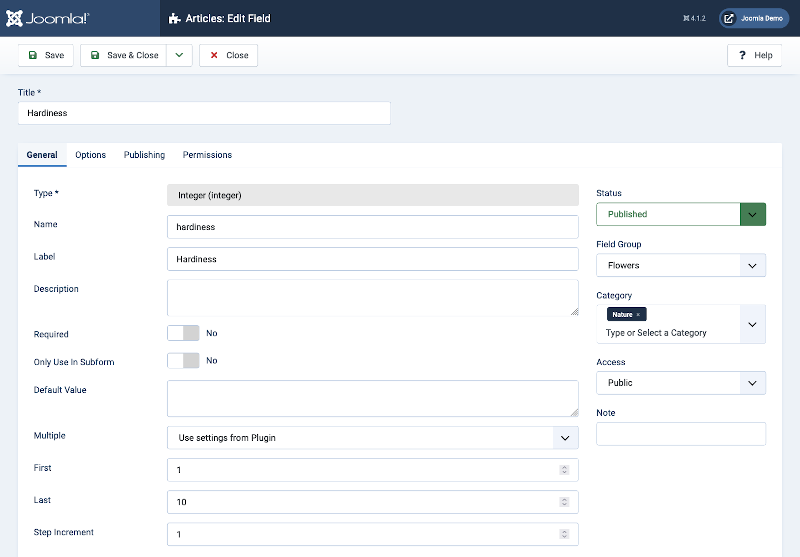This screenshot has height=557, width=800.
Task: Click the puzzle icon beside Articles: Edit Field
Action: coord(174,19)
